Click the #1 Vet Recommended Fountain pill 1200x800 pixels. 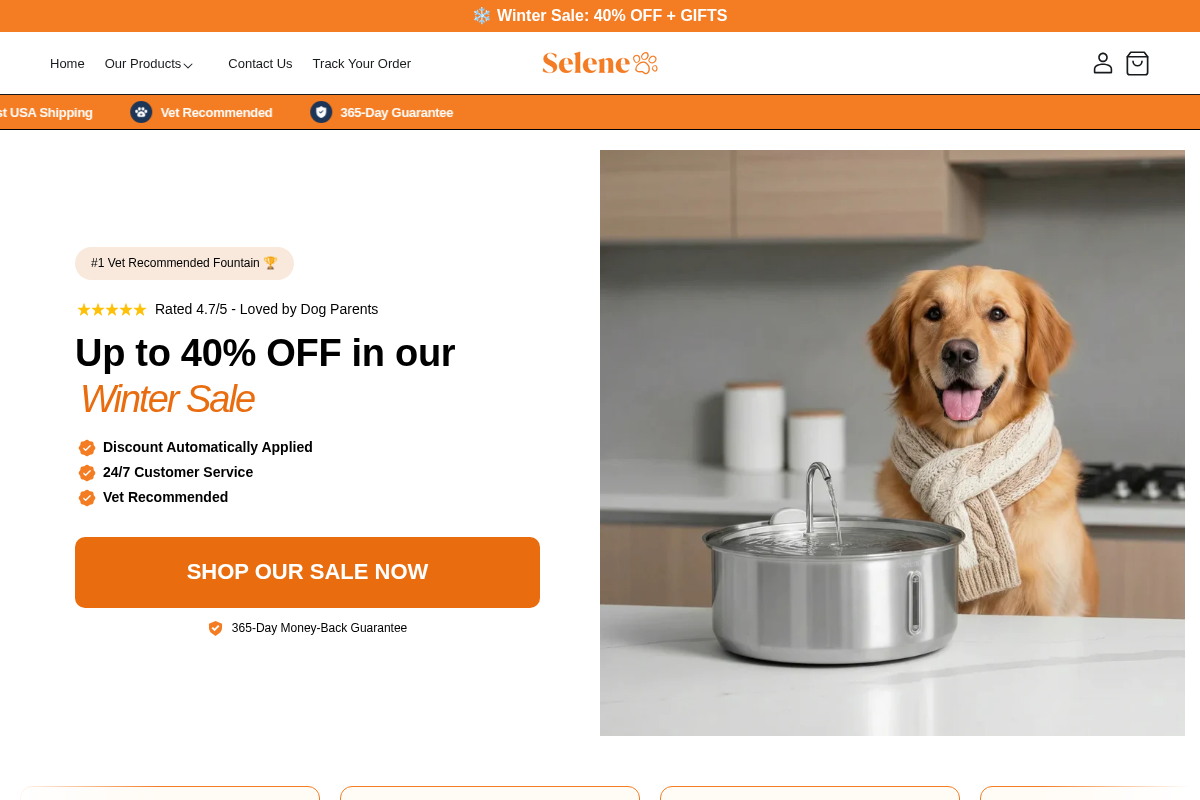point(184,263)
